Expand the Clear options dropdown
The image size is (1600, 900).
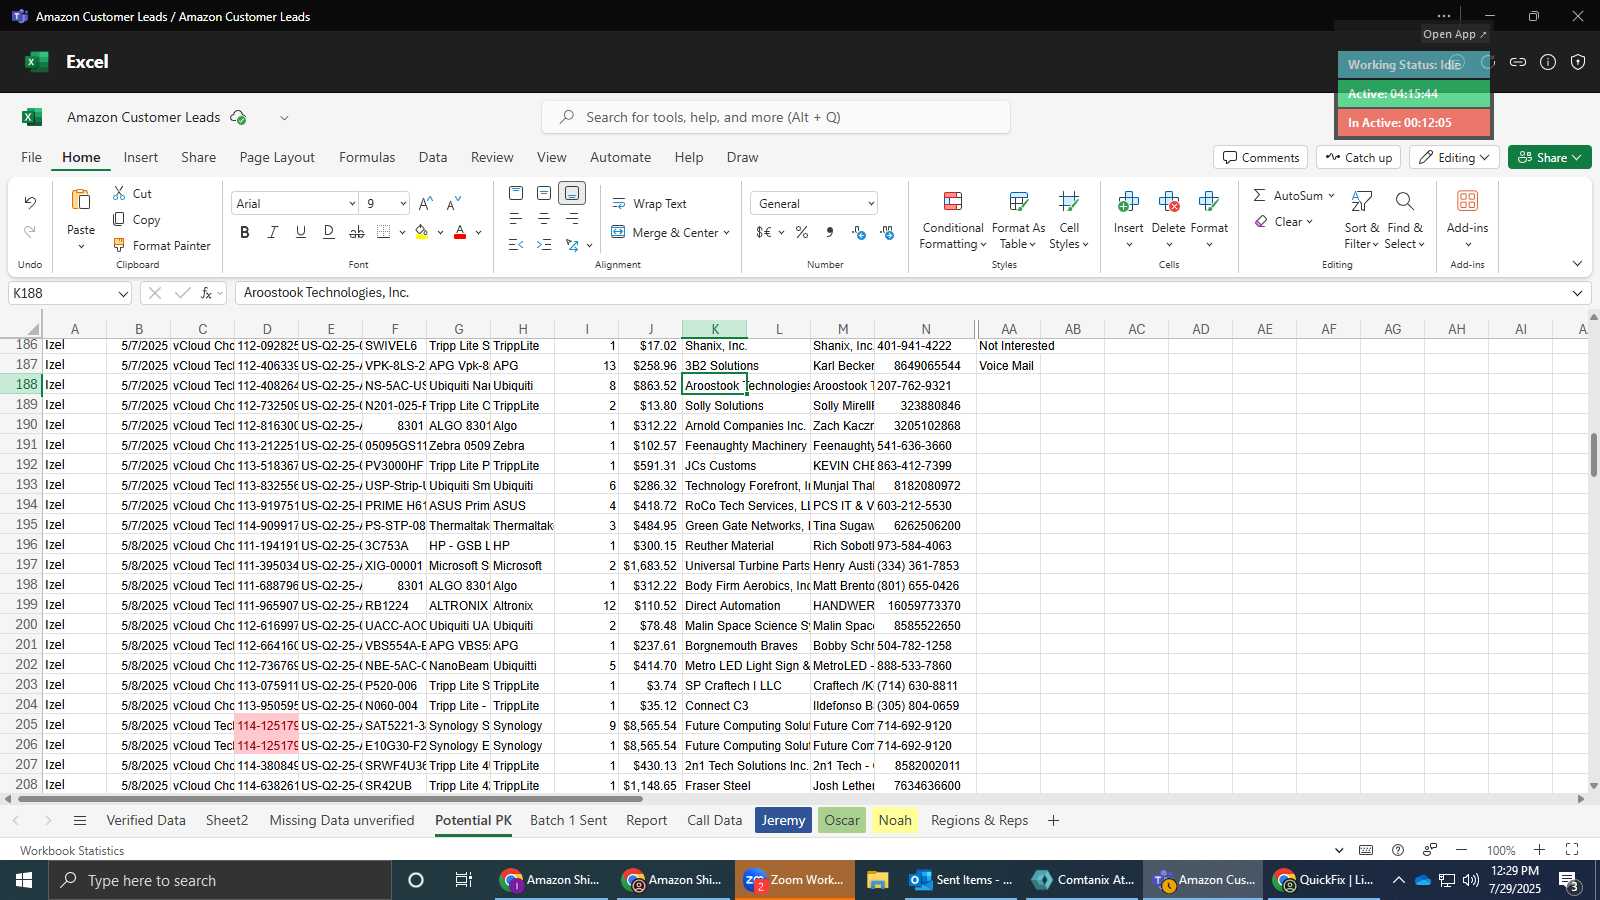click(x=1309, y=222)
